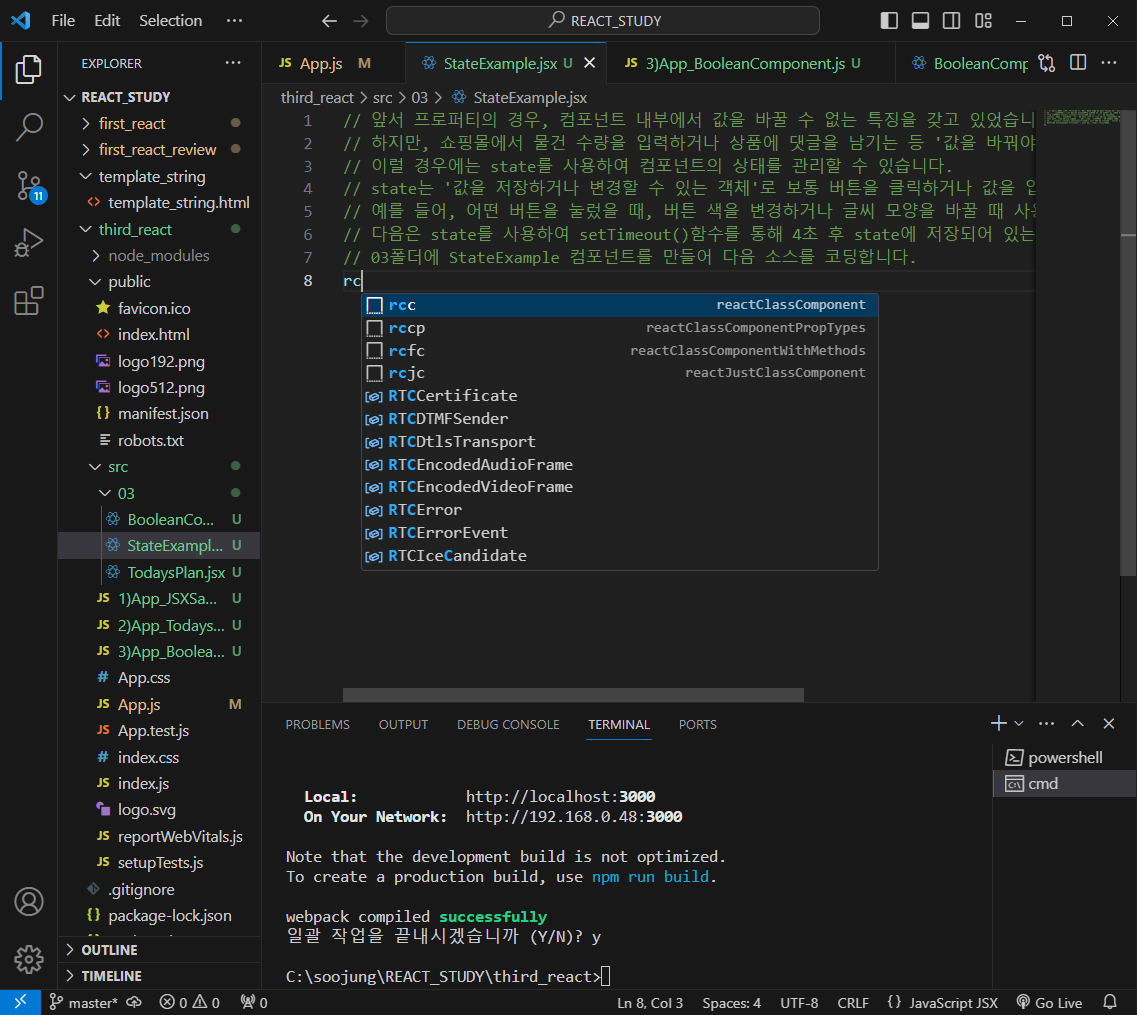Change the CRLF end of line sequence
Viewport: 1137px width, 1015px height.
853,1003
